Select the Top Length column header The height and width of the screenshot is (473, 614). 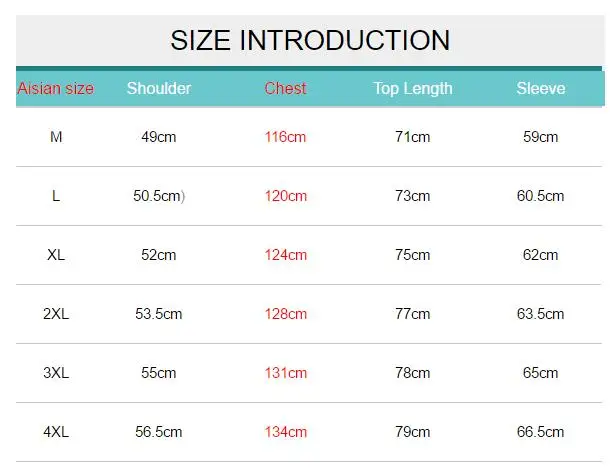413,89
